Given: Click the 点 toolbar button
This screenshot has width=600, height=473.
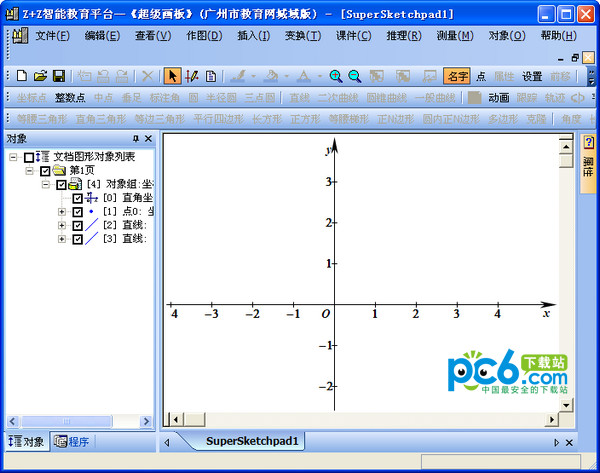Looking at the screenshot, I should [x=481, y=76].
